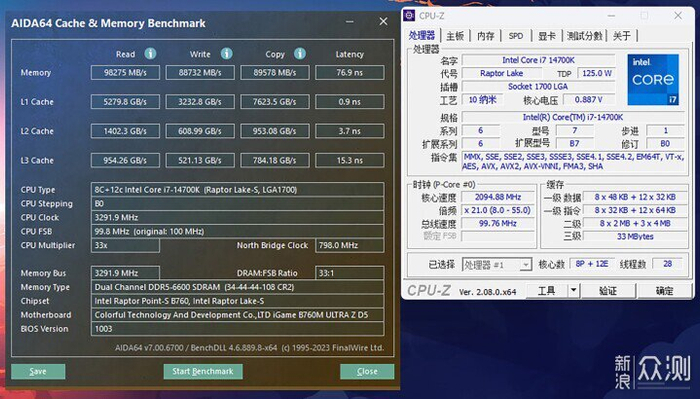The width and height of the screenshot is (700, 399).
Task: Click the 指令集 instruction list text
Action: click(573, 162)
